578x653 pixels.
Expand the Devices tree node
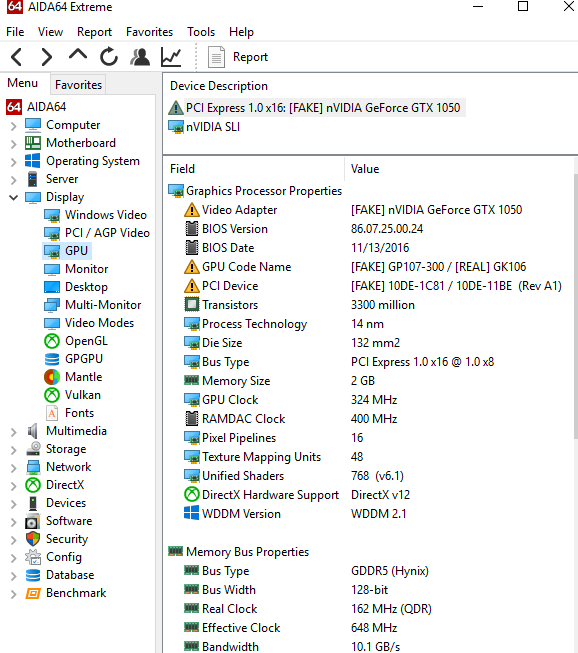13,503
